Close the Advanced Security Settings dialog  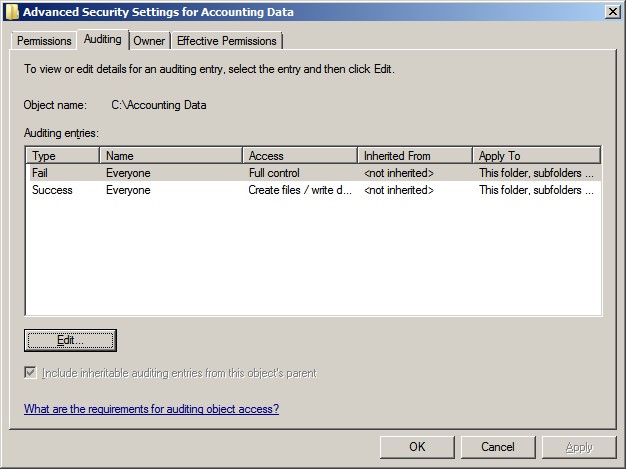click(x=611, y=11)
